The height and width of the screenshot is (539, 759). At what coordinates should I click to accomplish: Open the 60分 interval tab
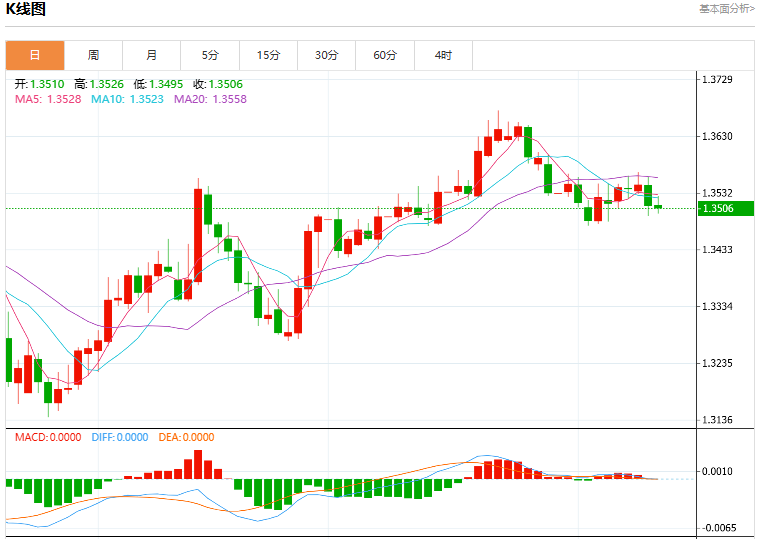tap(385, 55)
